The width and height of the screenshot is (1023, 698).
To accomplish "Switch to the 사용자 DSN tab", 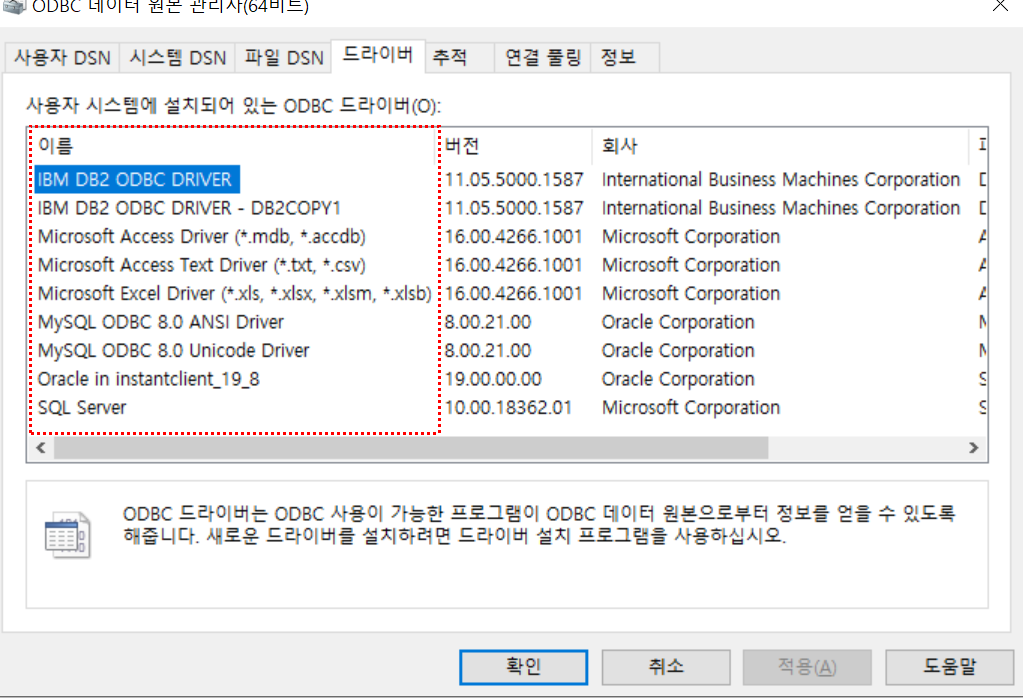I will (62, 57).
